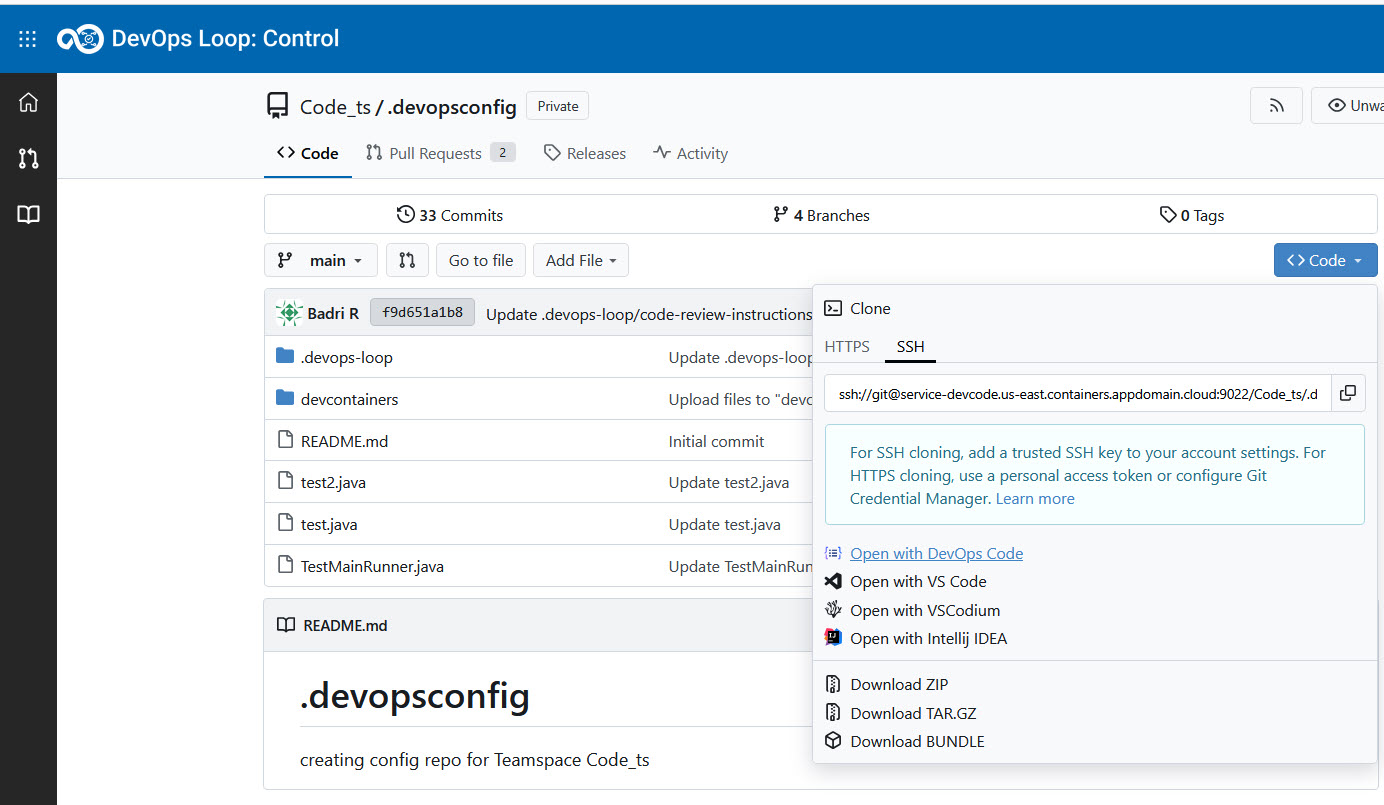Collapse the blue Code dropdown button
The image size is (1384, 805).
[1325, 260]
